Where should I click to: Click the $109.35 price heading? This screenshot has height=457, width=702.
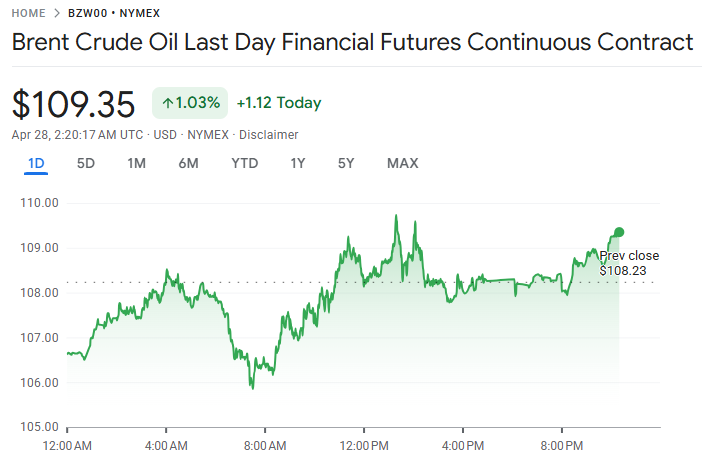pos(73,104)
